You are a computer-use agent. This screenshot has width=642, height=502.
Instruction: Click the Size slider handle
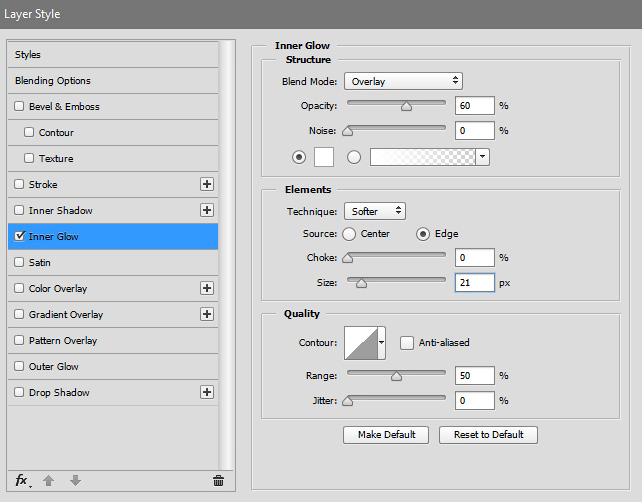[361, 283]
